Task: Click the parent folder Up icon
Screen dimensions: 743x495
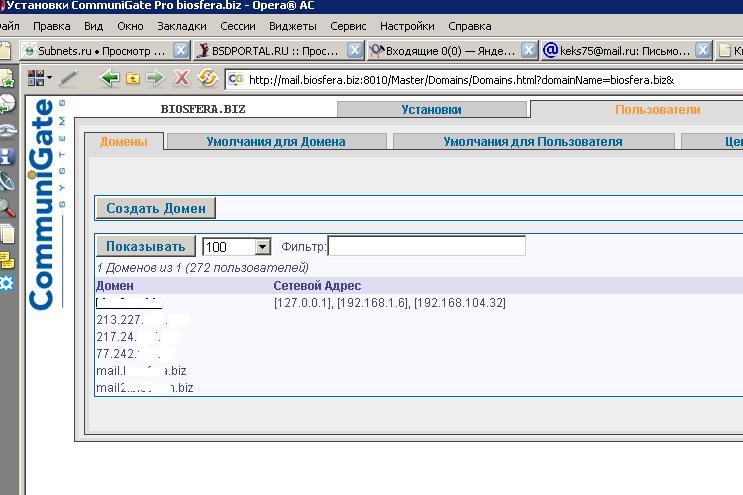Action: [x=132, y=78]
